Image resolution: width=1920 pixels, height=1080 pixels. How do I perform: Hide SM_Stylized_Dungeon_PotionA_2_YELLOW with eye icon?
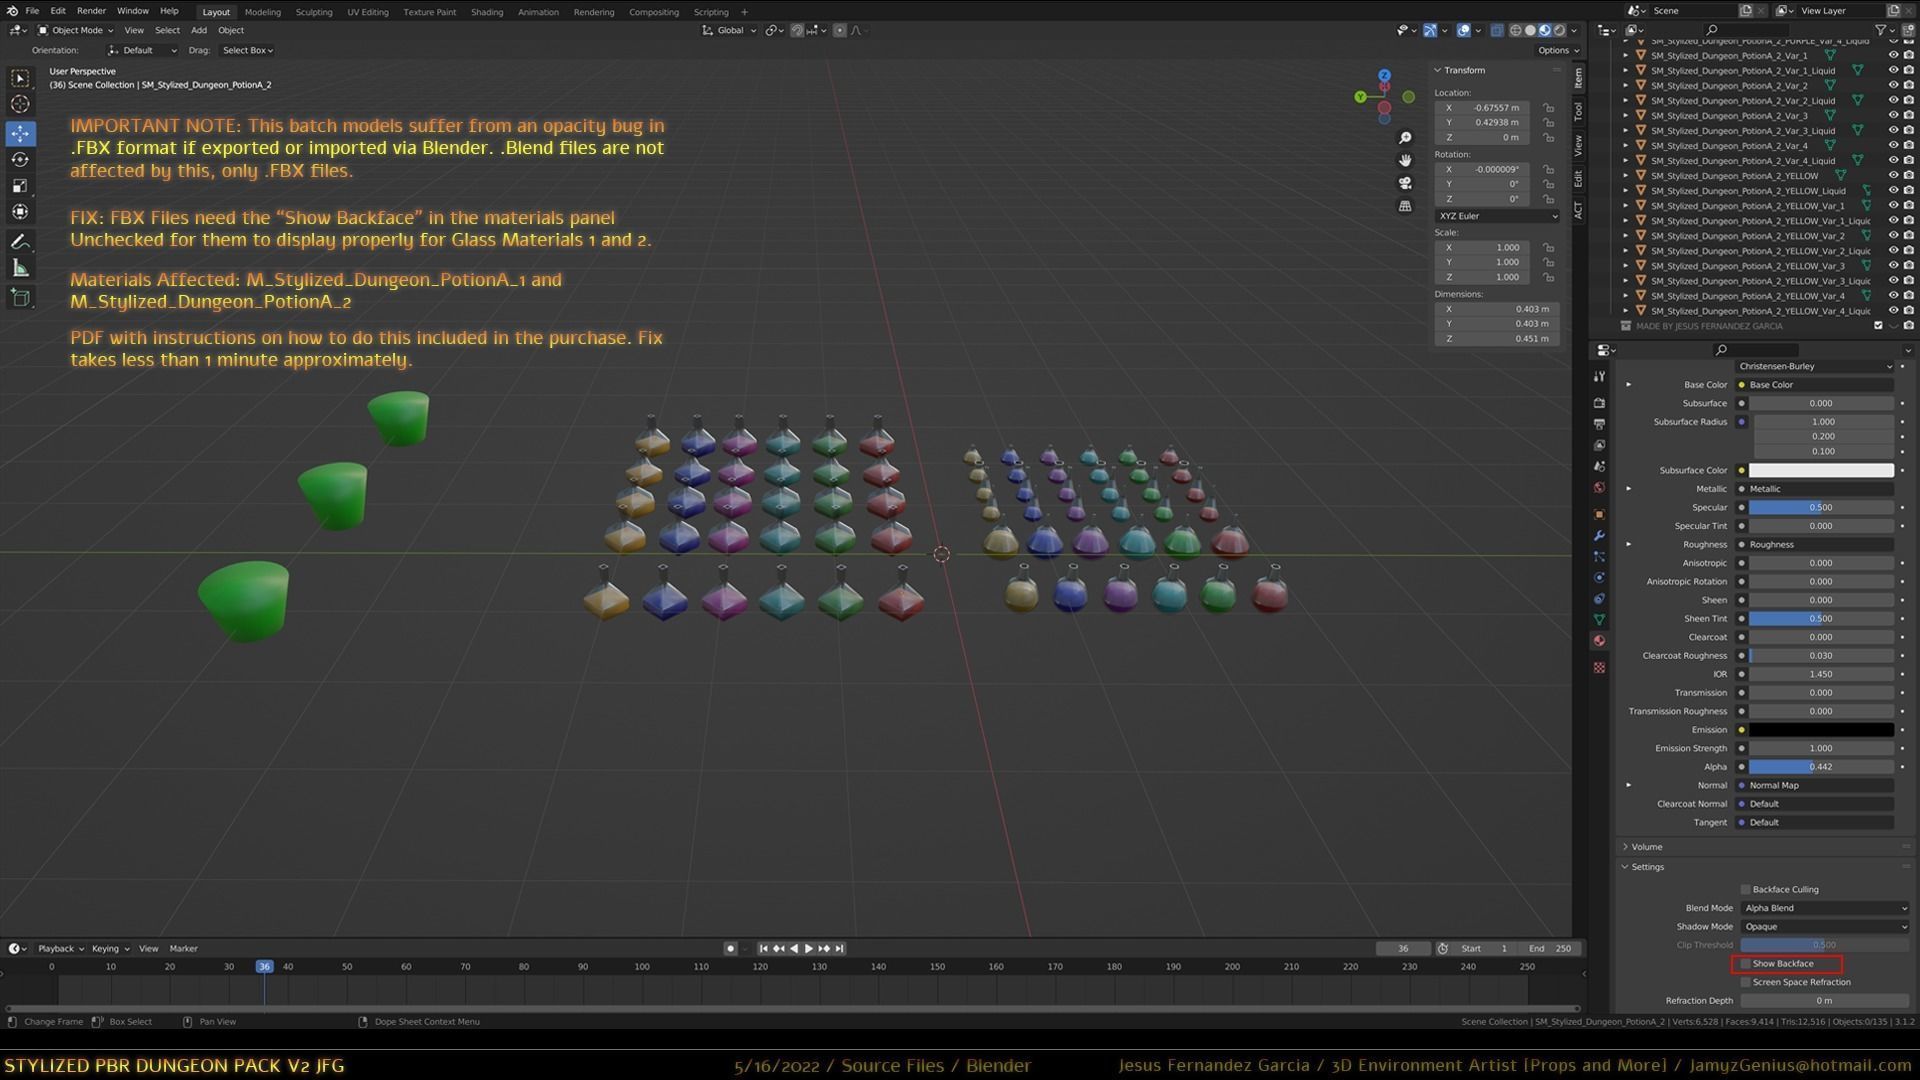tap(1892, 176)
